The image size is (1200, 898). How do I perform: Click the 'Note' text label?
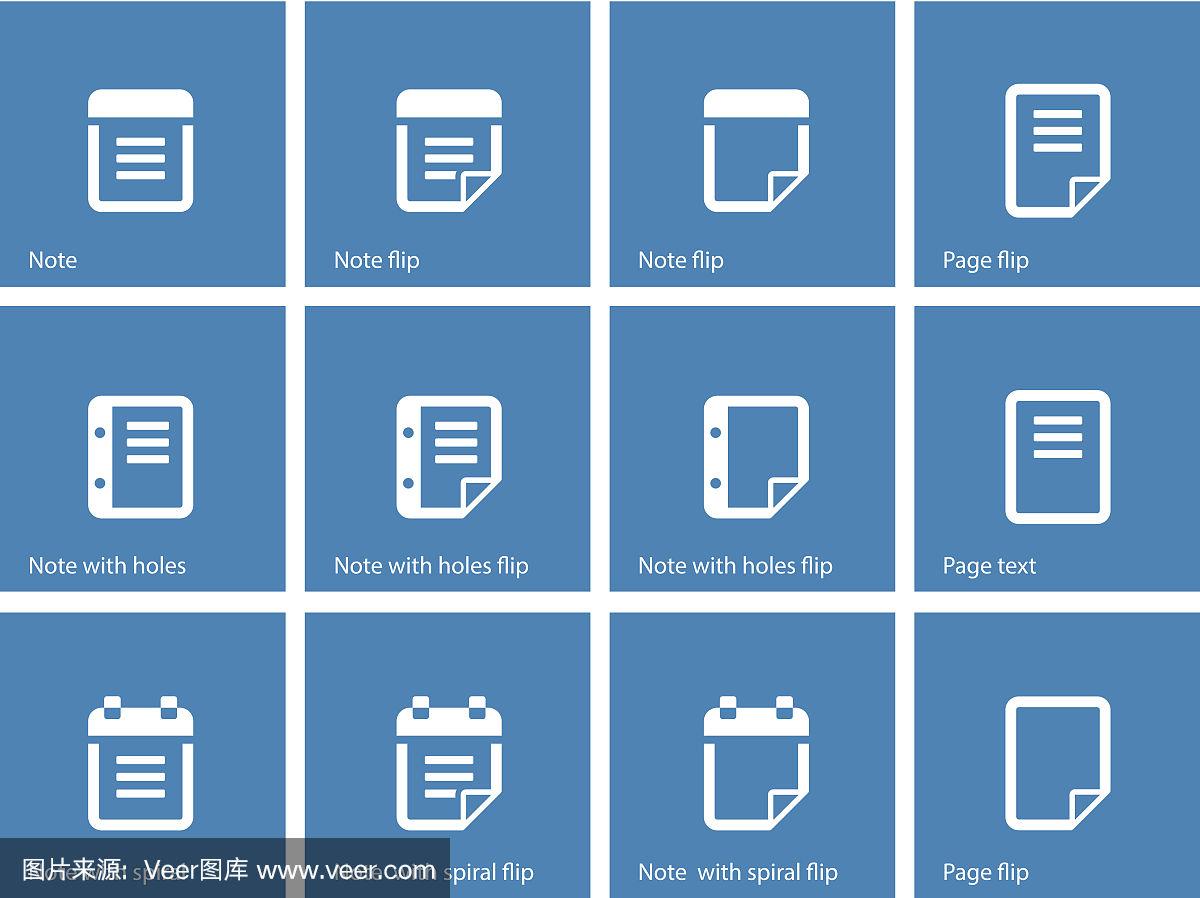(53, 260)
